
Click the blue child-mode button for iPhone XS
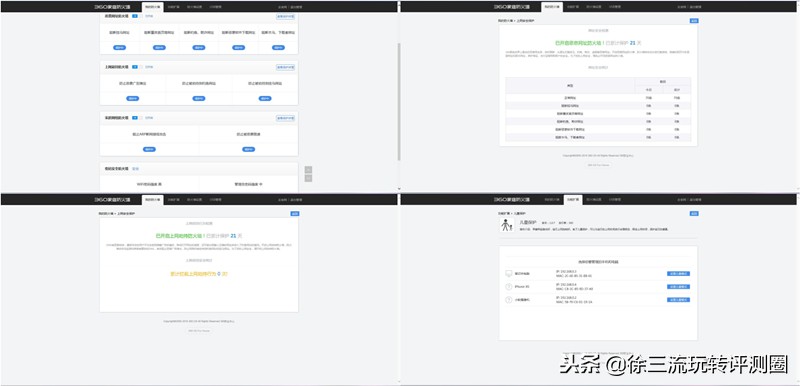point(678,287)
